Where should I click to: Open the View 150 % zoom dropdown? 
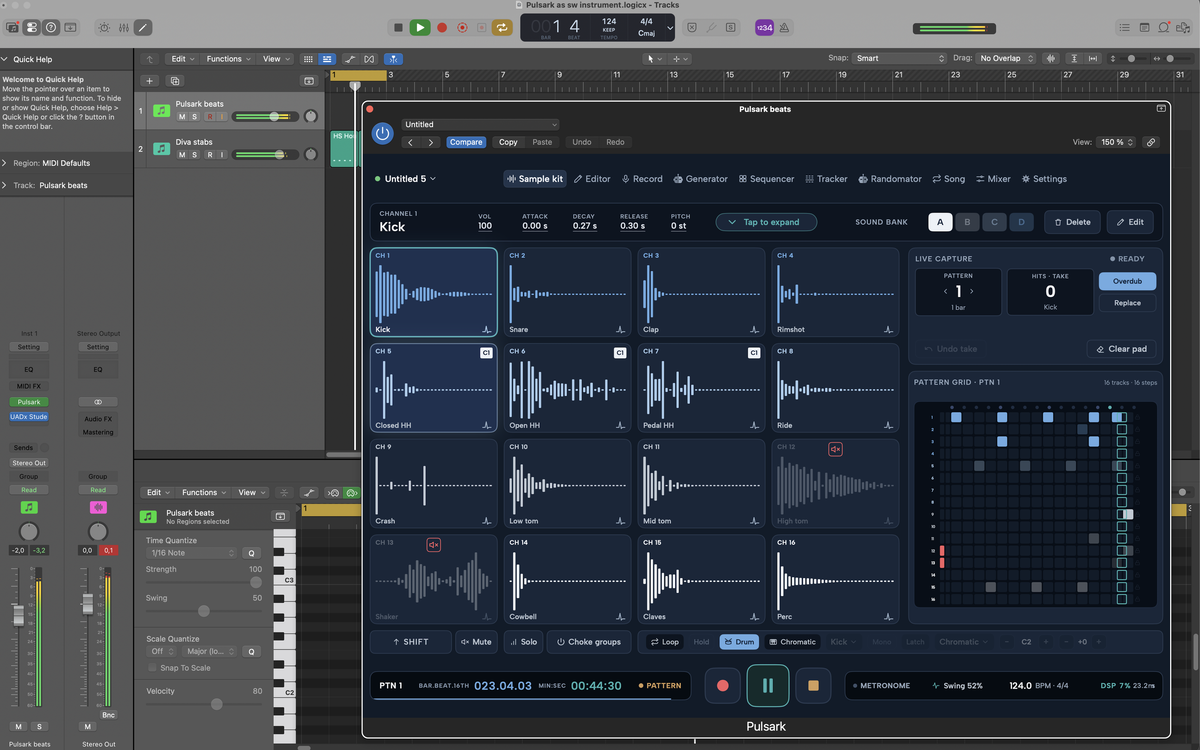click(1118, 142)
